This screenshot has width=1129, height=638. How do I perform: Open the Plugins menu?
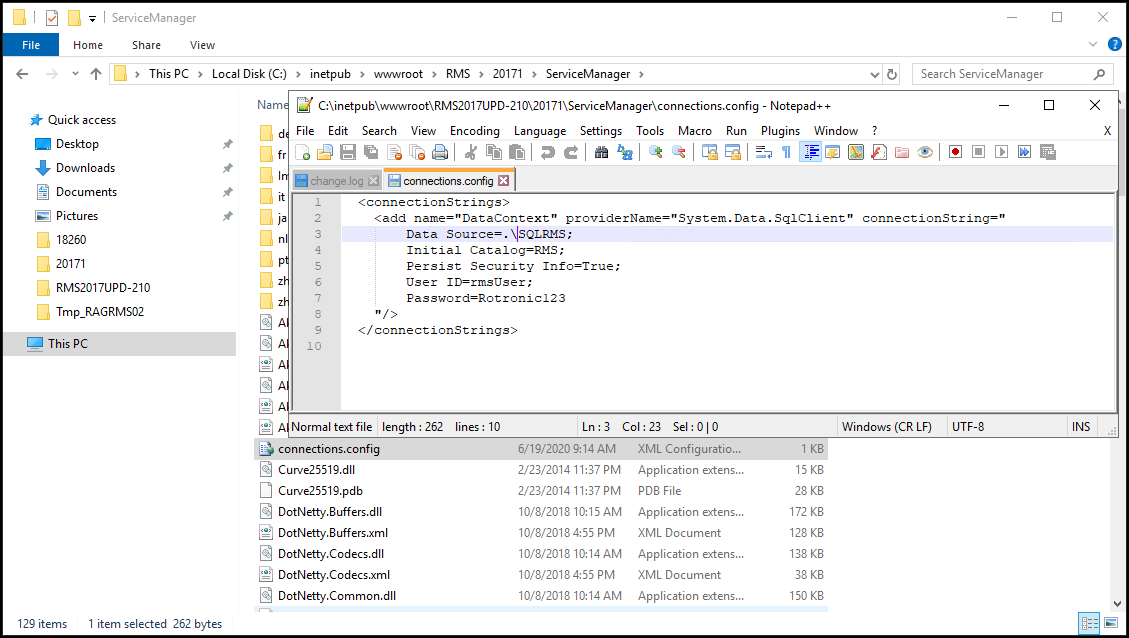(781, 131)
